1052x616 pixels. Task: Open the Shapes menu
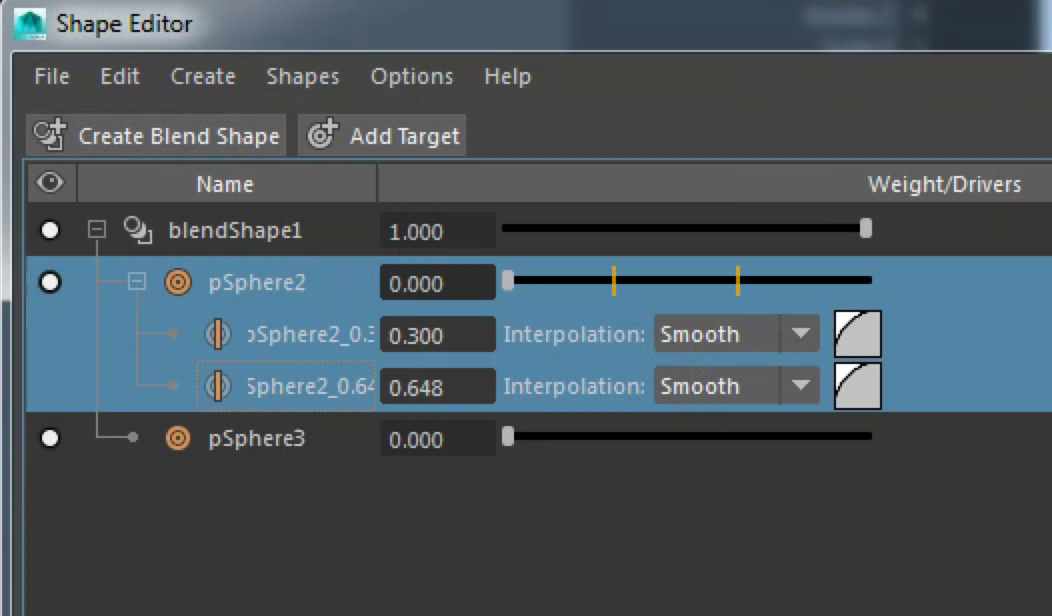pyautogui.click(x=302, y=76)
